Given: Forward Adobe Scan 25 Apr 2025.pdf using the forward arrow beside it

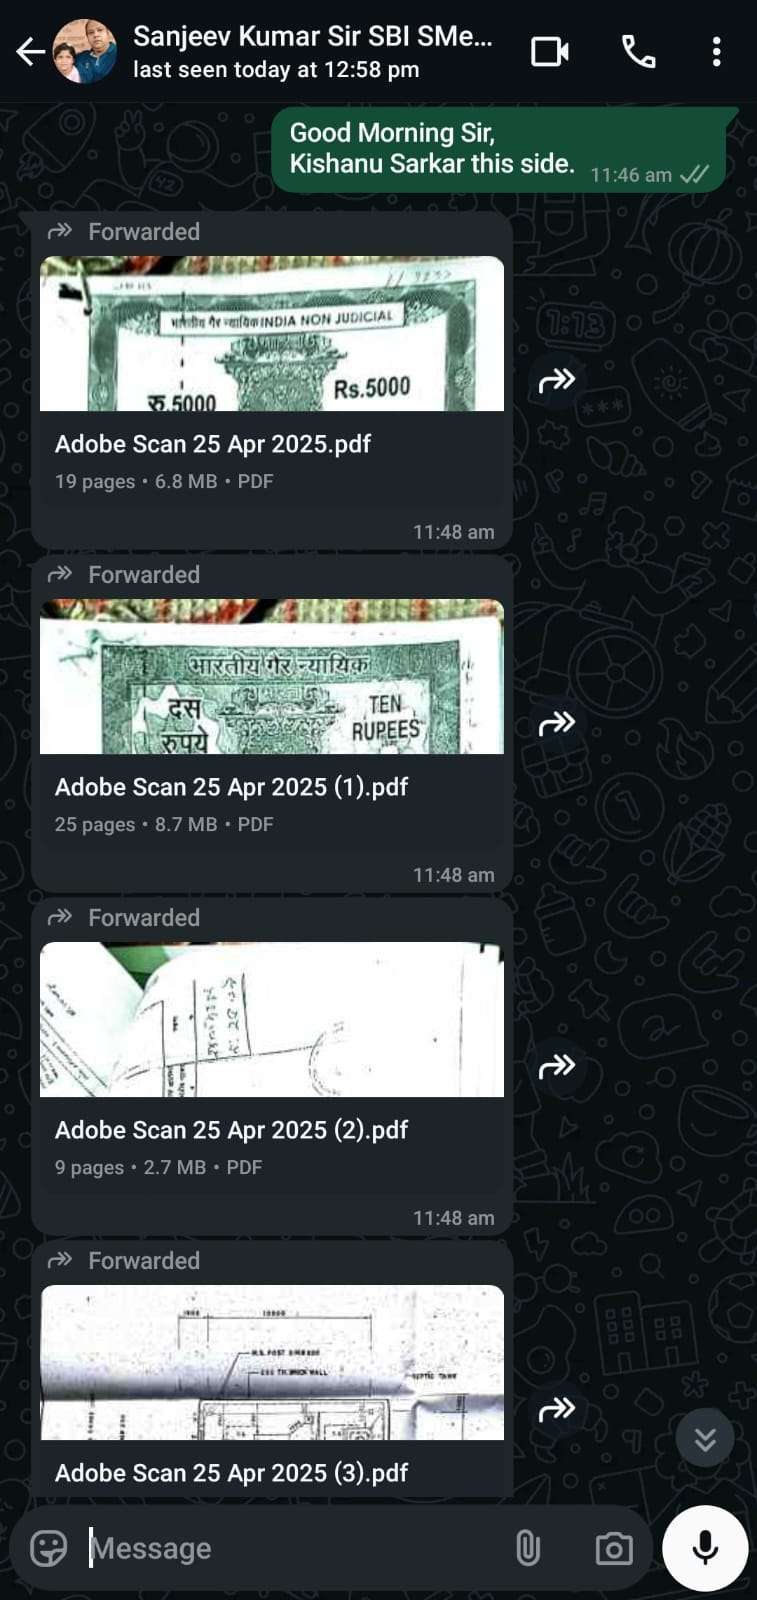Looking at the screenshot, I should (556, 380).
